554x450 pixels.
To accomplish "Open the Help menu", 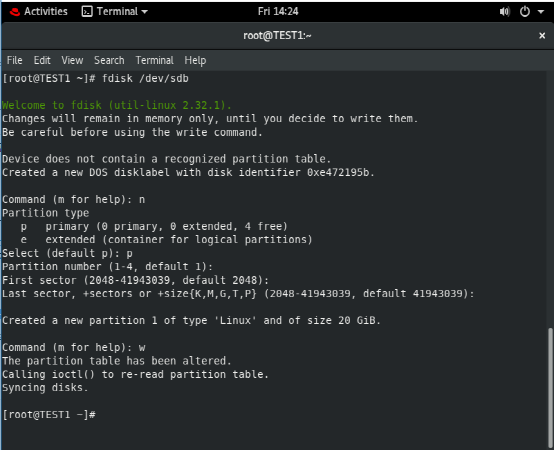I will pos(195,60).
